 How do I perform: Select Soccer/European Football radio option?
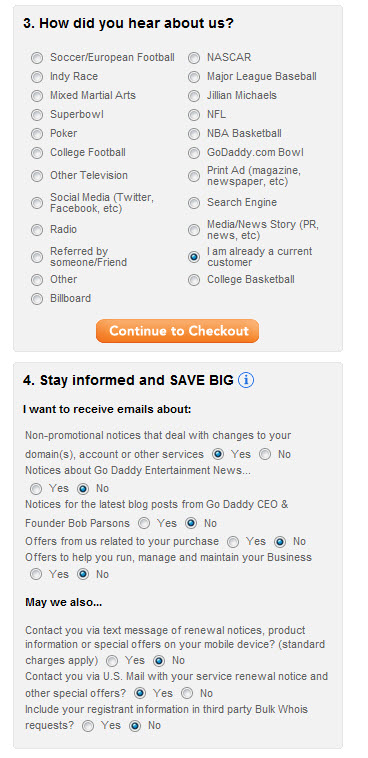pyautogui.click(x=37, y=58)
